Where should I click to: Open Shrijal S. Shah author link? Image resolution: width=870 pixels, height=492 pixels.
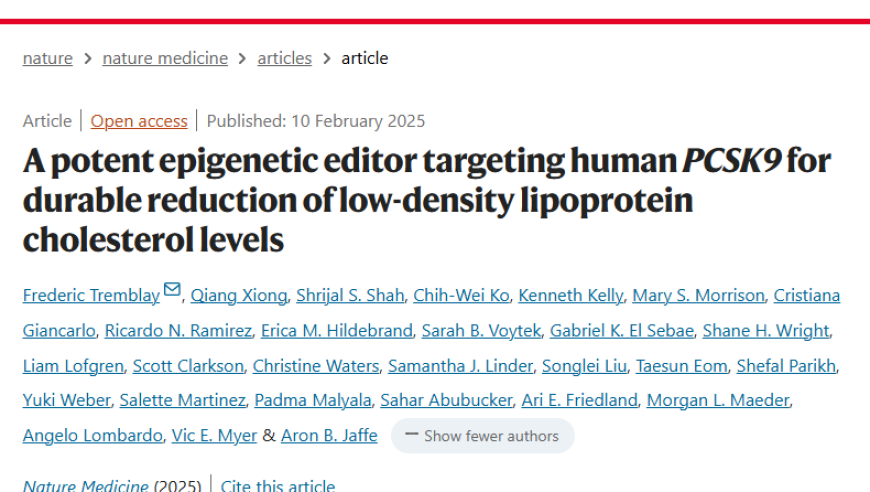350,296
